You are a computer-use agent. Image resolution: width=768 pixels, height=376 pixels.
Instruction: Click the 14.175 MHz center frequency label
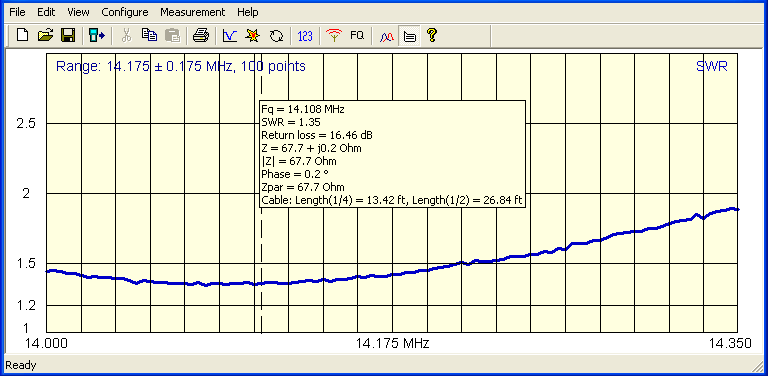click(392, 343)
